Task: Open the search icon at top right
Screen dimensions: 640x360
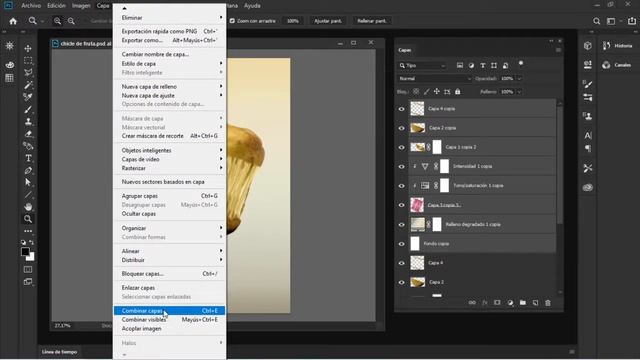Action: tap(596, 21)
